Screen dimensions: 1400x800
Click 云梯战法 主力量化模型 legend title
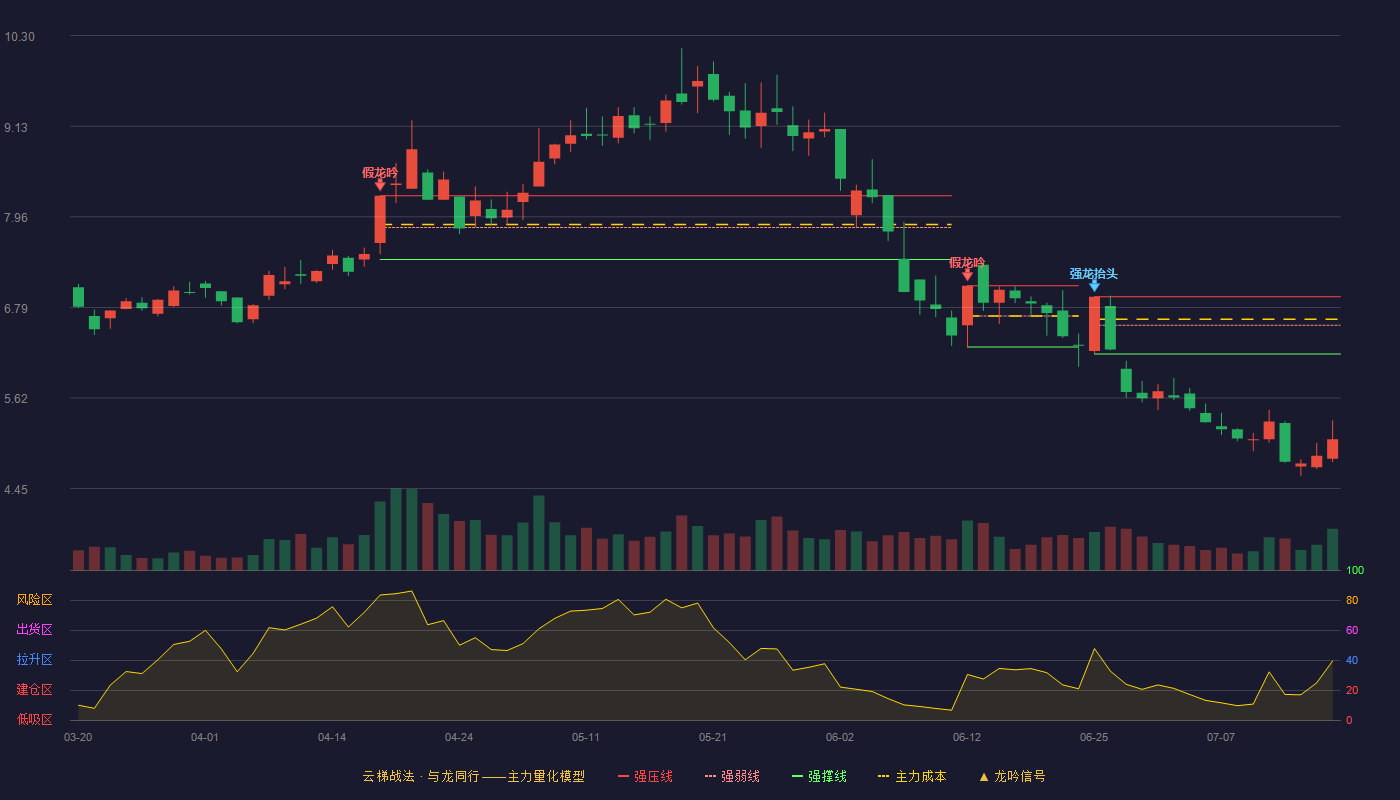473,776
